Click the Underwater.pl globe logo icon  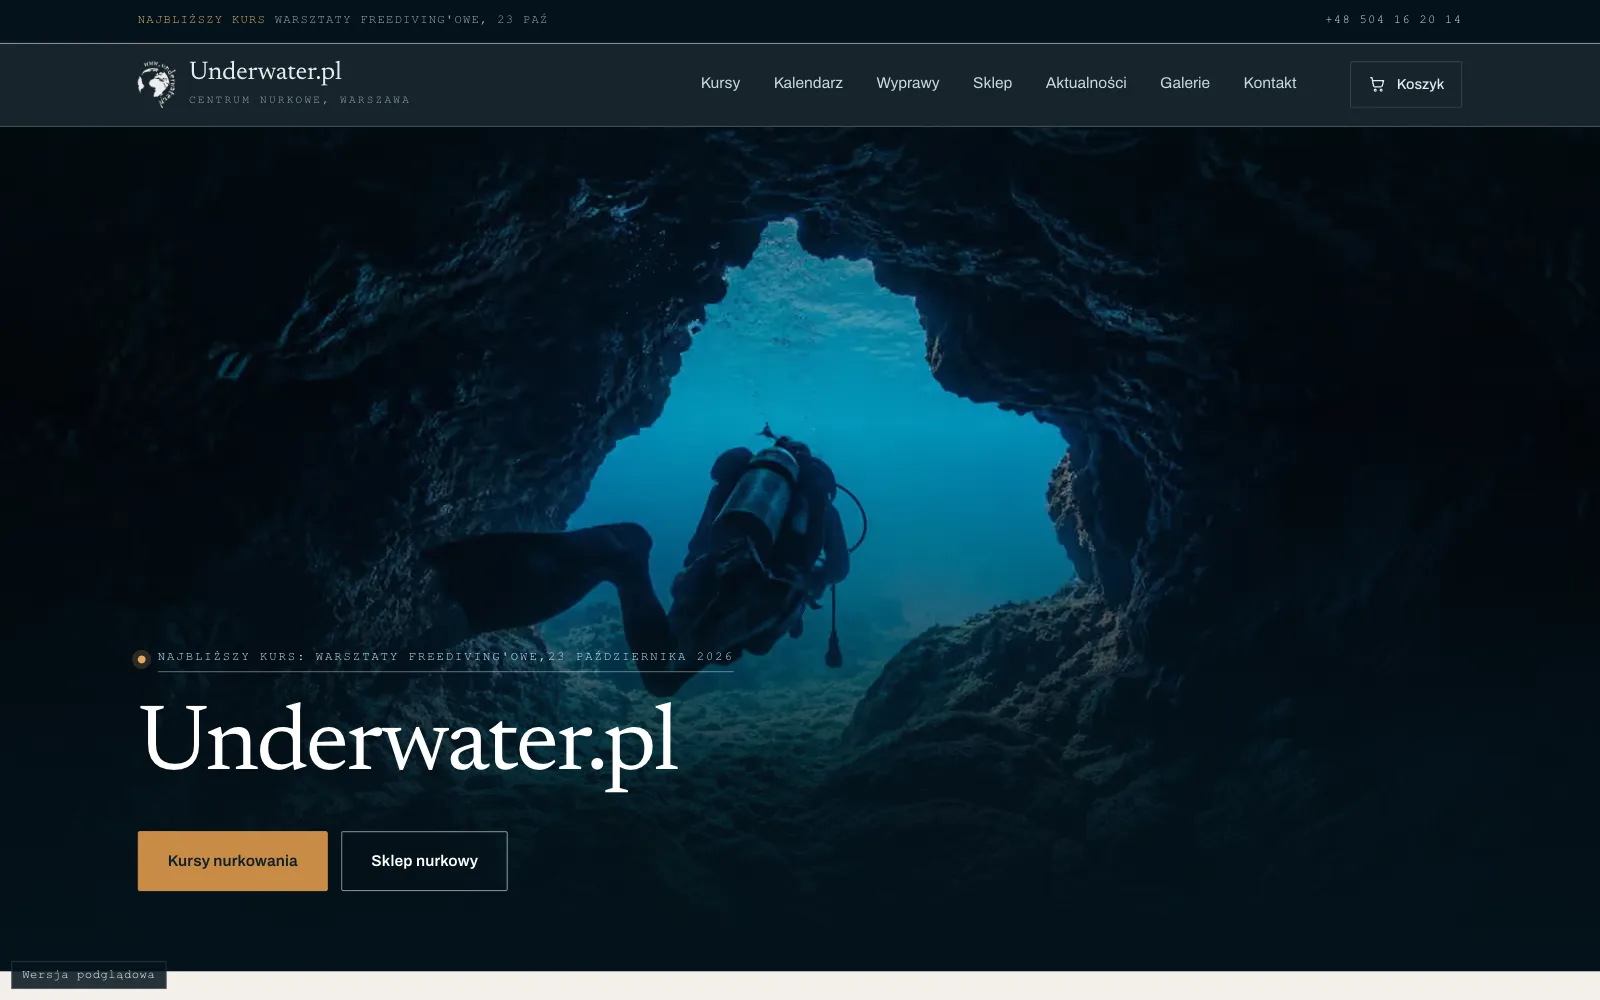point(157,84)
